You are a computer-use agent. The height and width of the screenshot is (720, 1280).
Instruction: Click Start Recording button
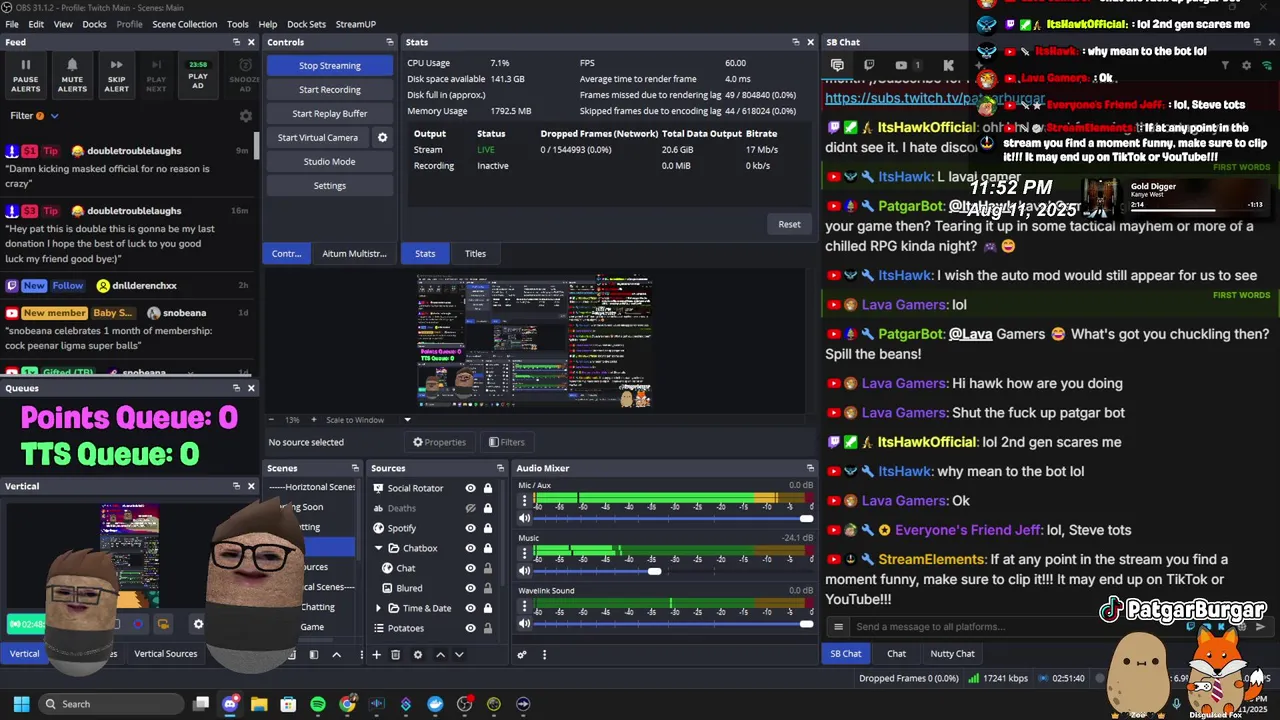(x=330, y=90)
